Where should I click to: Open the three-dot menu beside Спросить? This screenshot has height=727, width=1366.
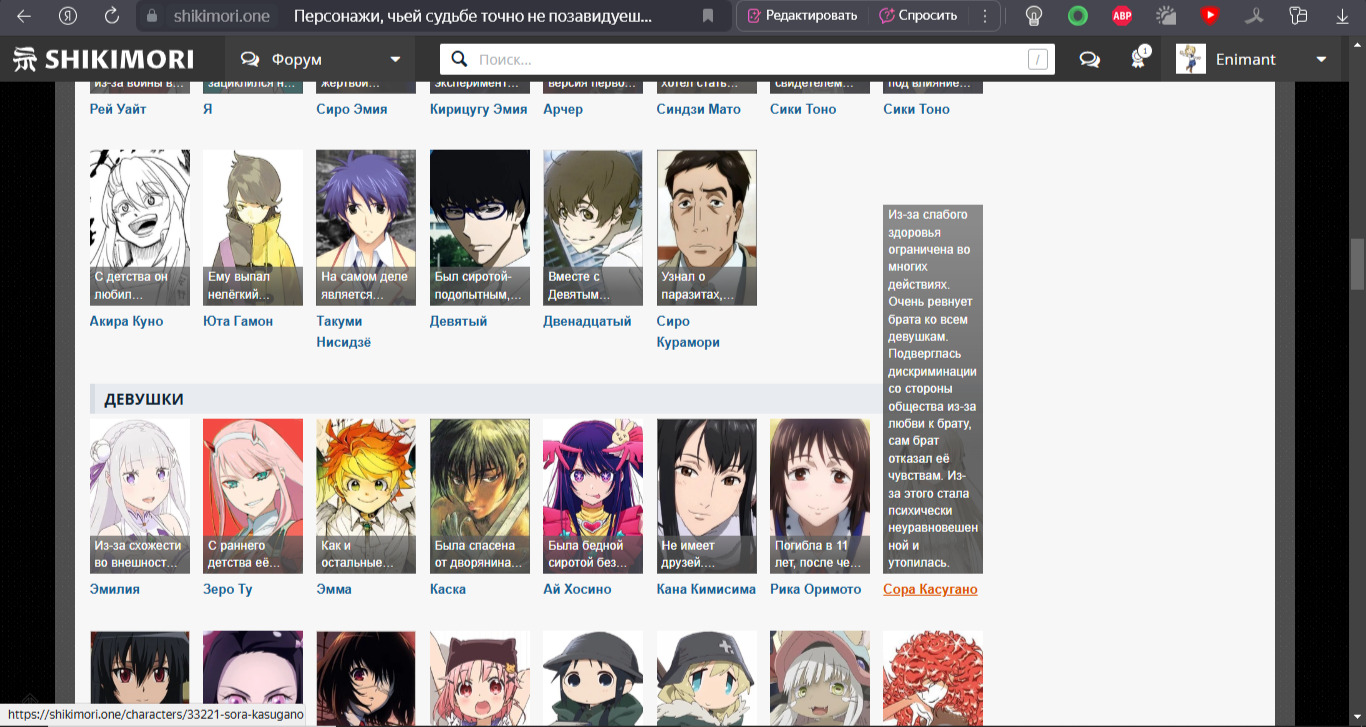pos(985,16)
